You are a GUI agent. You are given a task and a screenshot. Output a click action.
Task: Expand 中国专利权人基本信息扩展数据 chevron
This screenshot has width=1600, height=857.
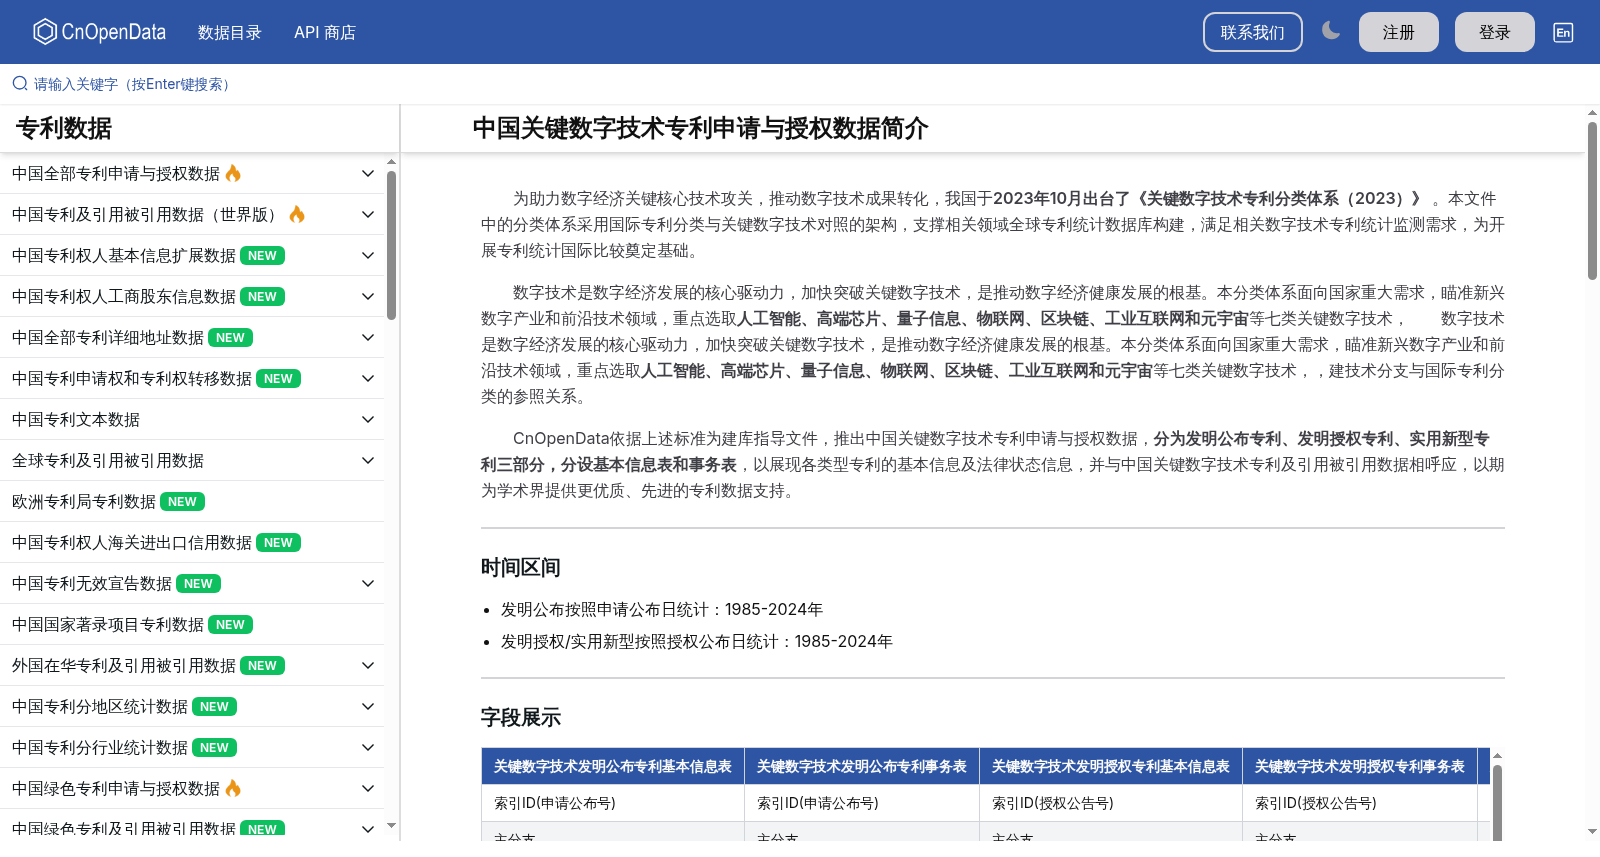[x=368, y=255]
